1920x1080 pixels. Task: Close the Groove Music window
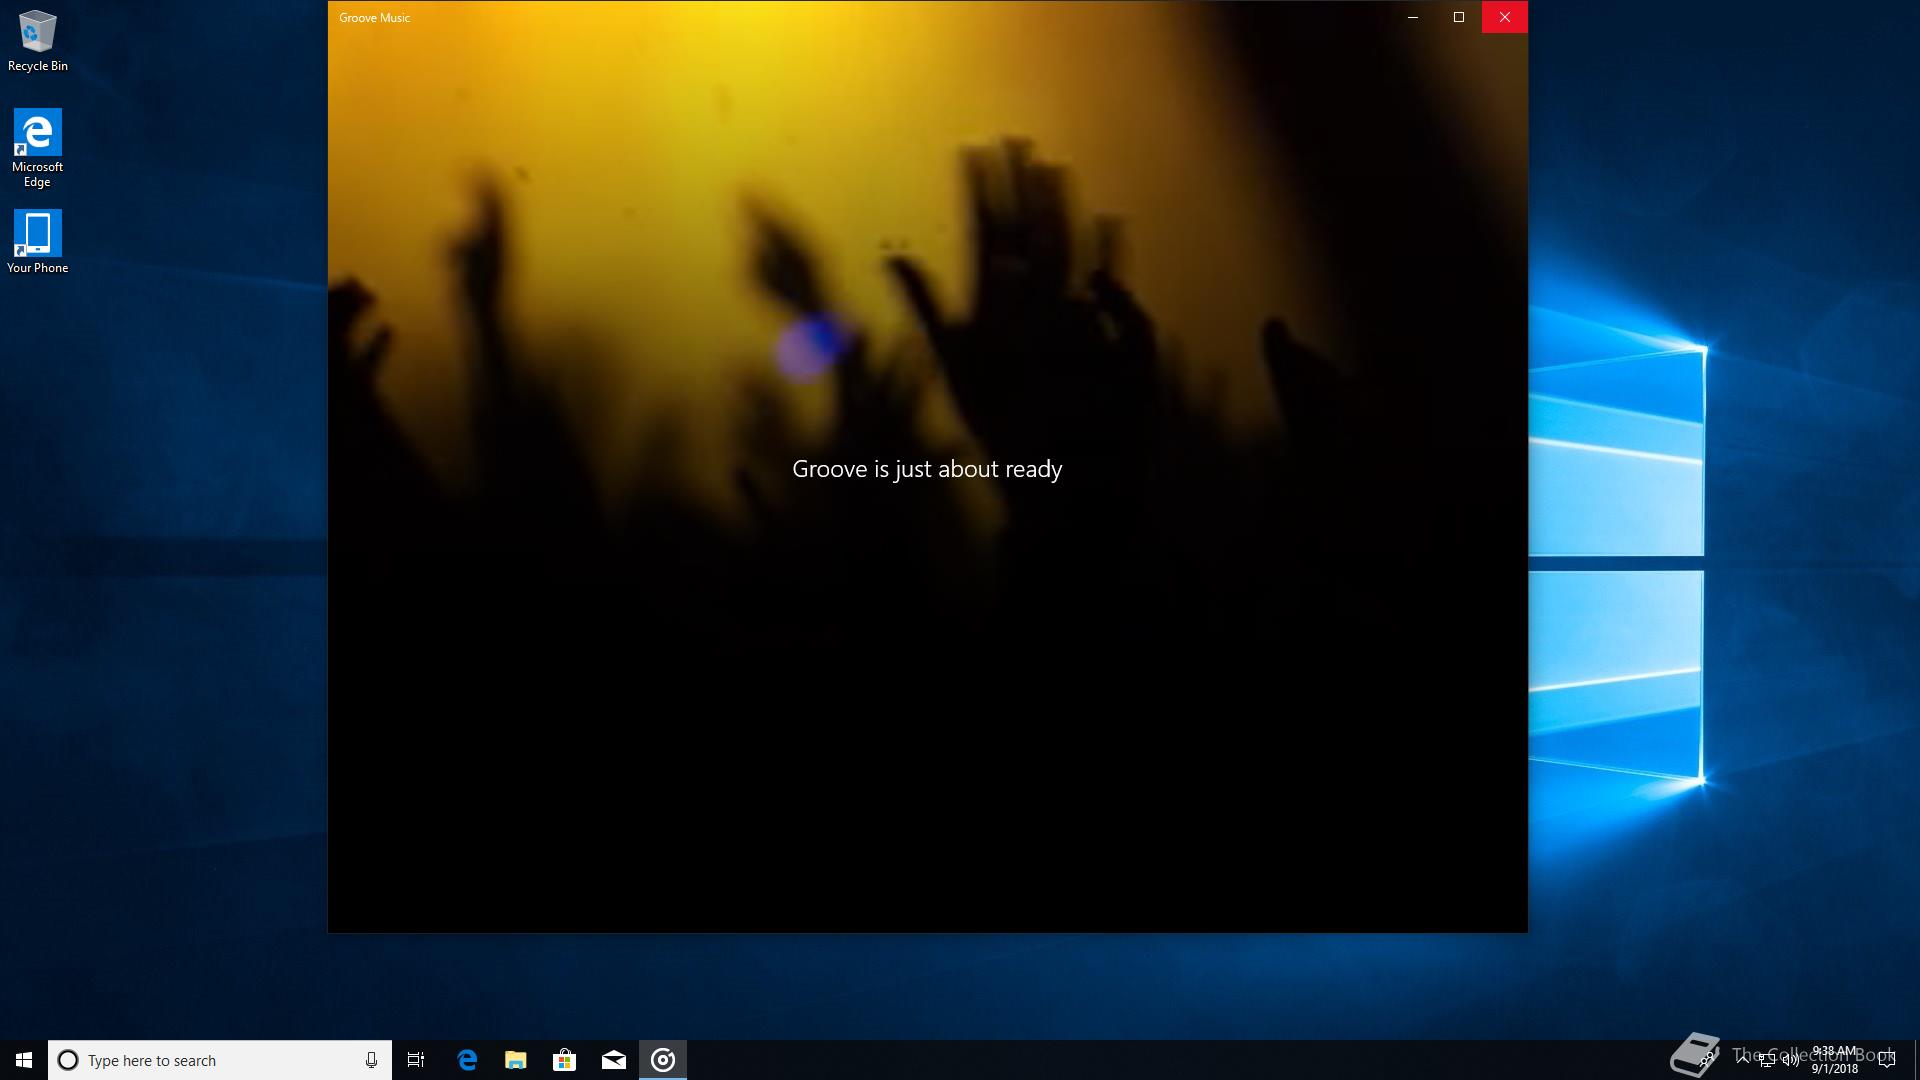[x=1504, y=17]
